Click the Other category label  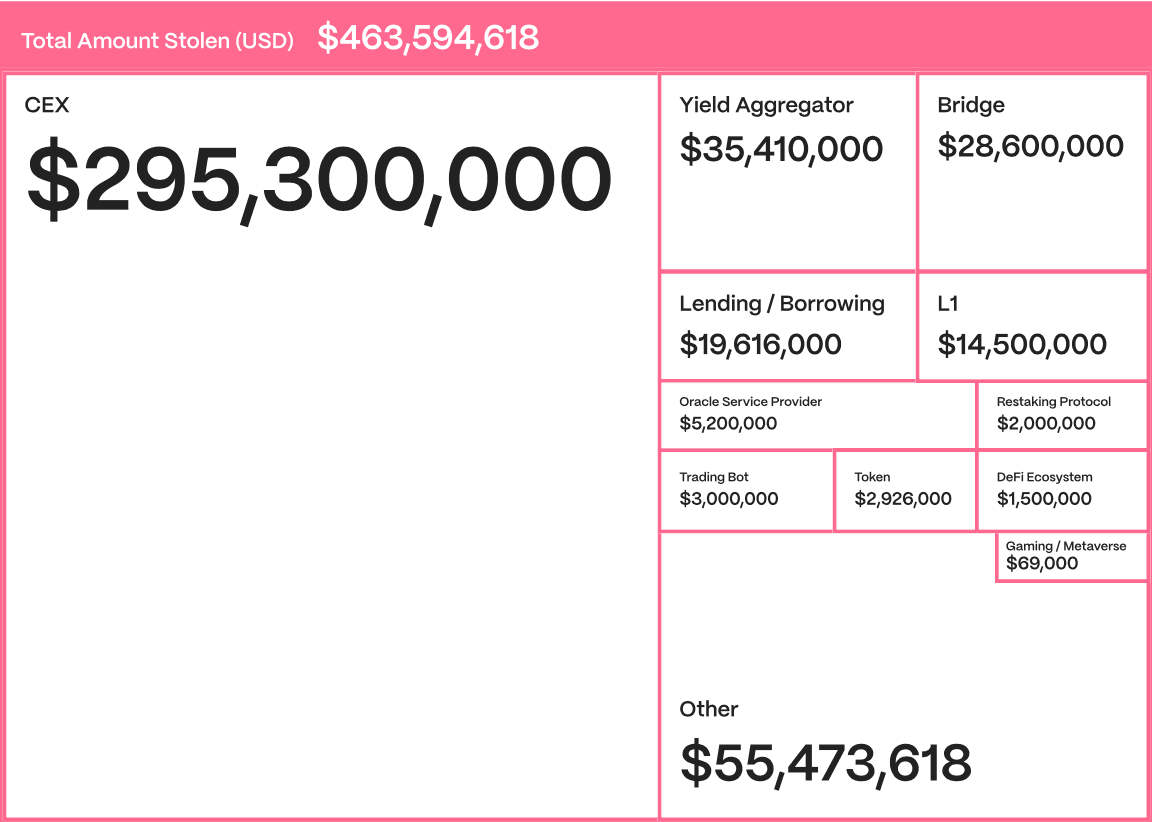click(x=708, y=709)
